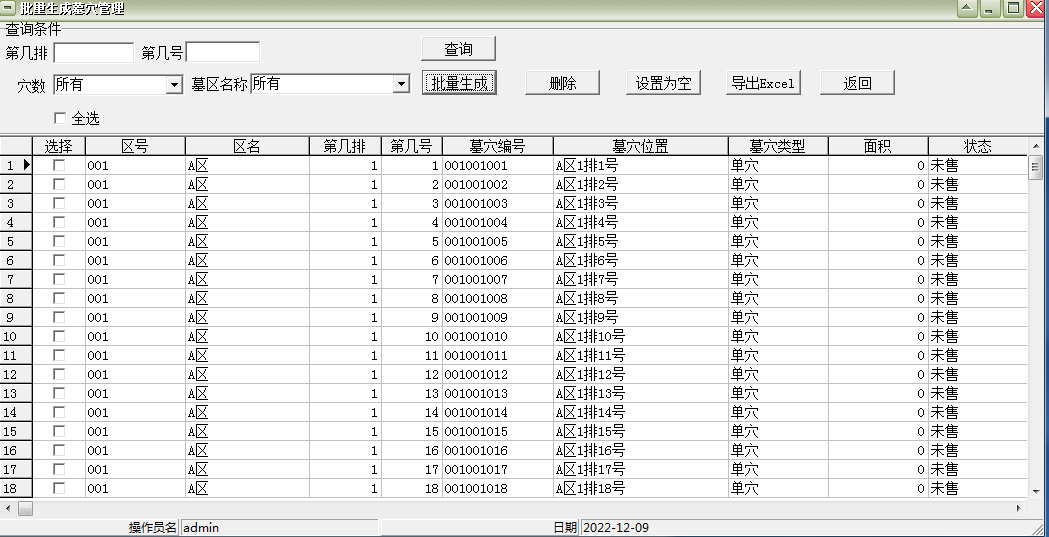Screen dimensions: 1049x537
Task: Click the 墓穴编号 column header
Action: [x=498, y=146]
